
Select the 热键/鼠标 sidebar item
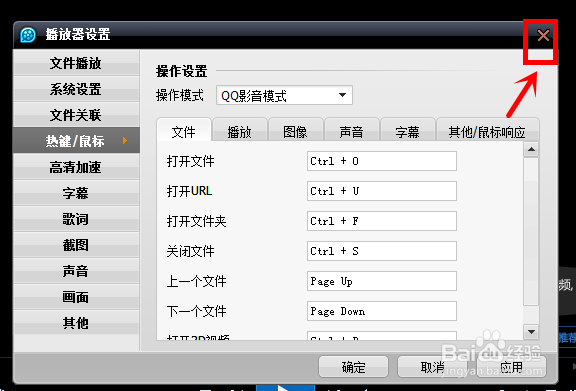76,141
